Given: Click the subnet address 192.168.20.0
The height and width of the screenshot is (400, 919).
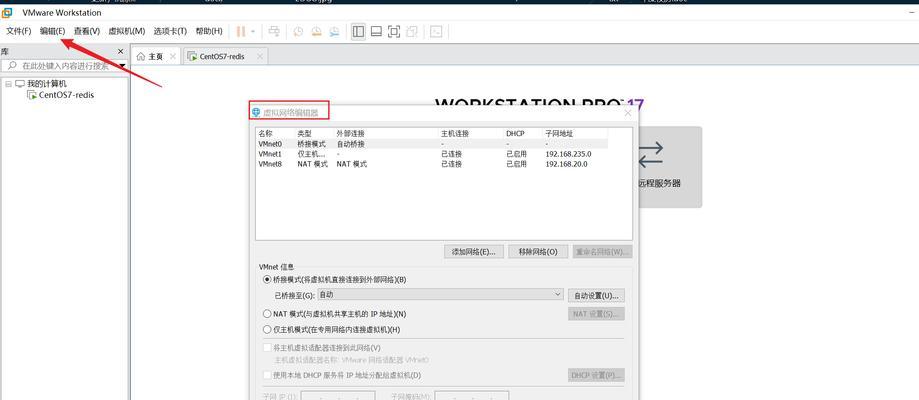Looking at the screenshot, I should click(x=566, y=164).
